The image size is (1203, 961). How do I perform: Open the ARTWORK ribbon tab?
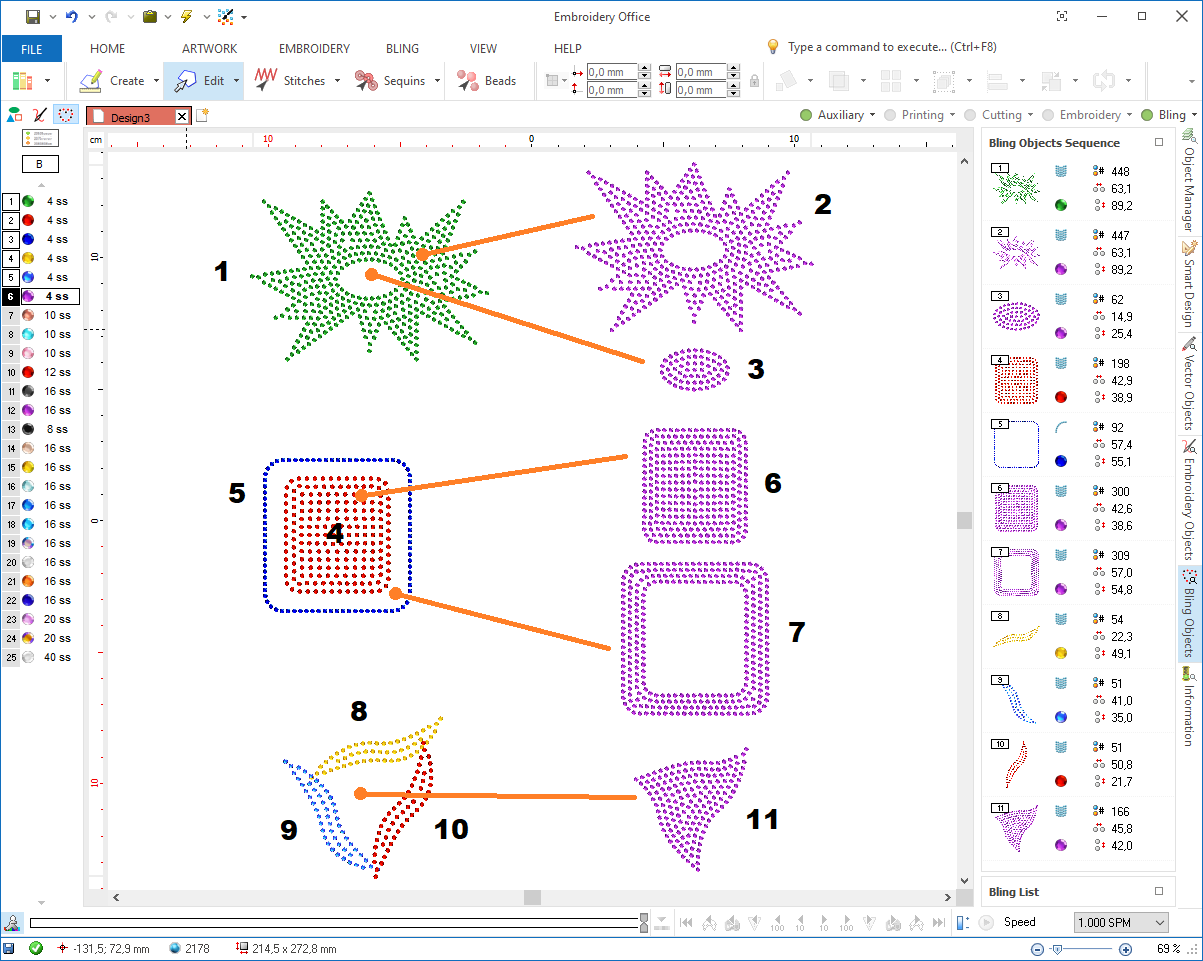coord(209,48)
